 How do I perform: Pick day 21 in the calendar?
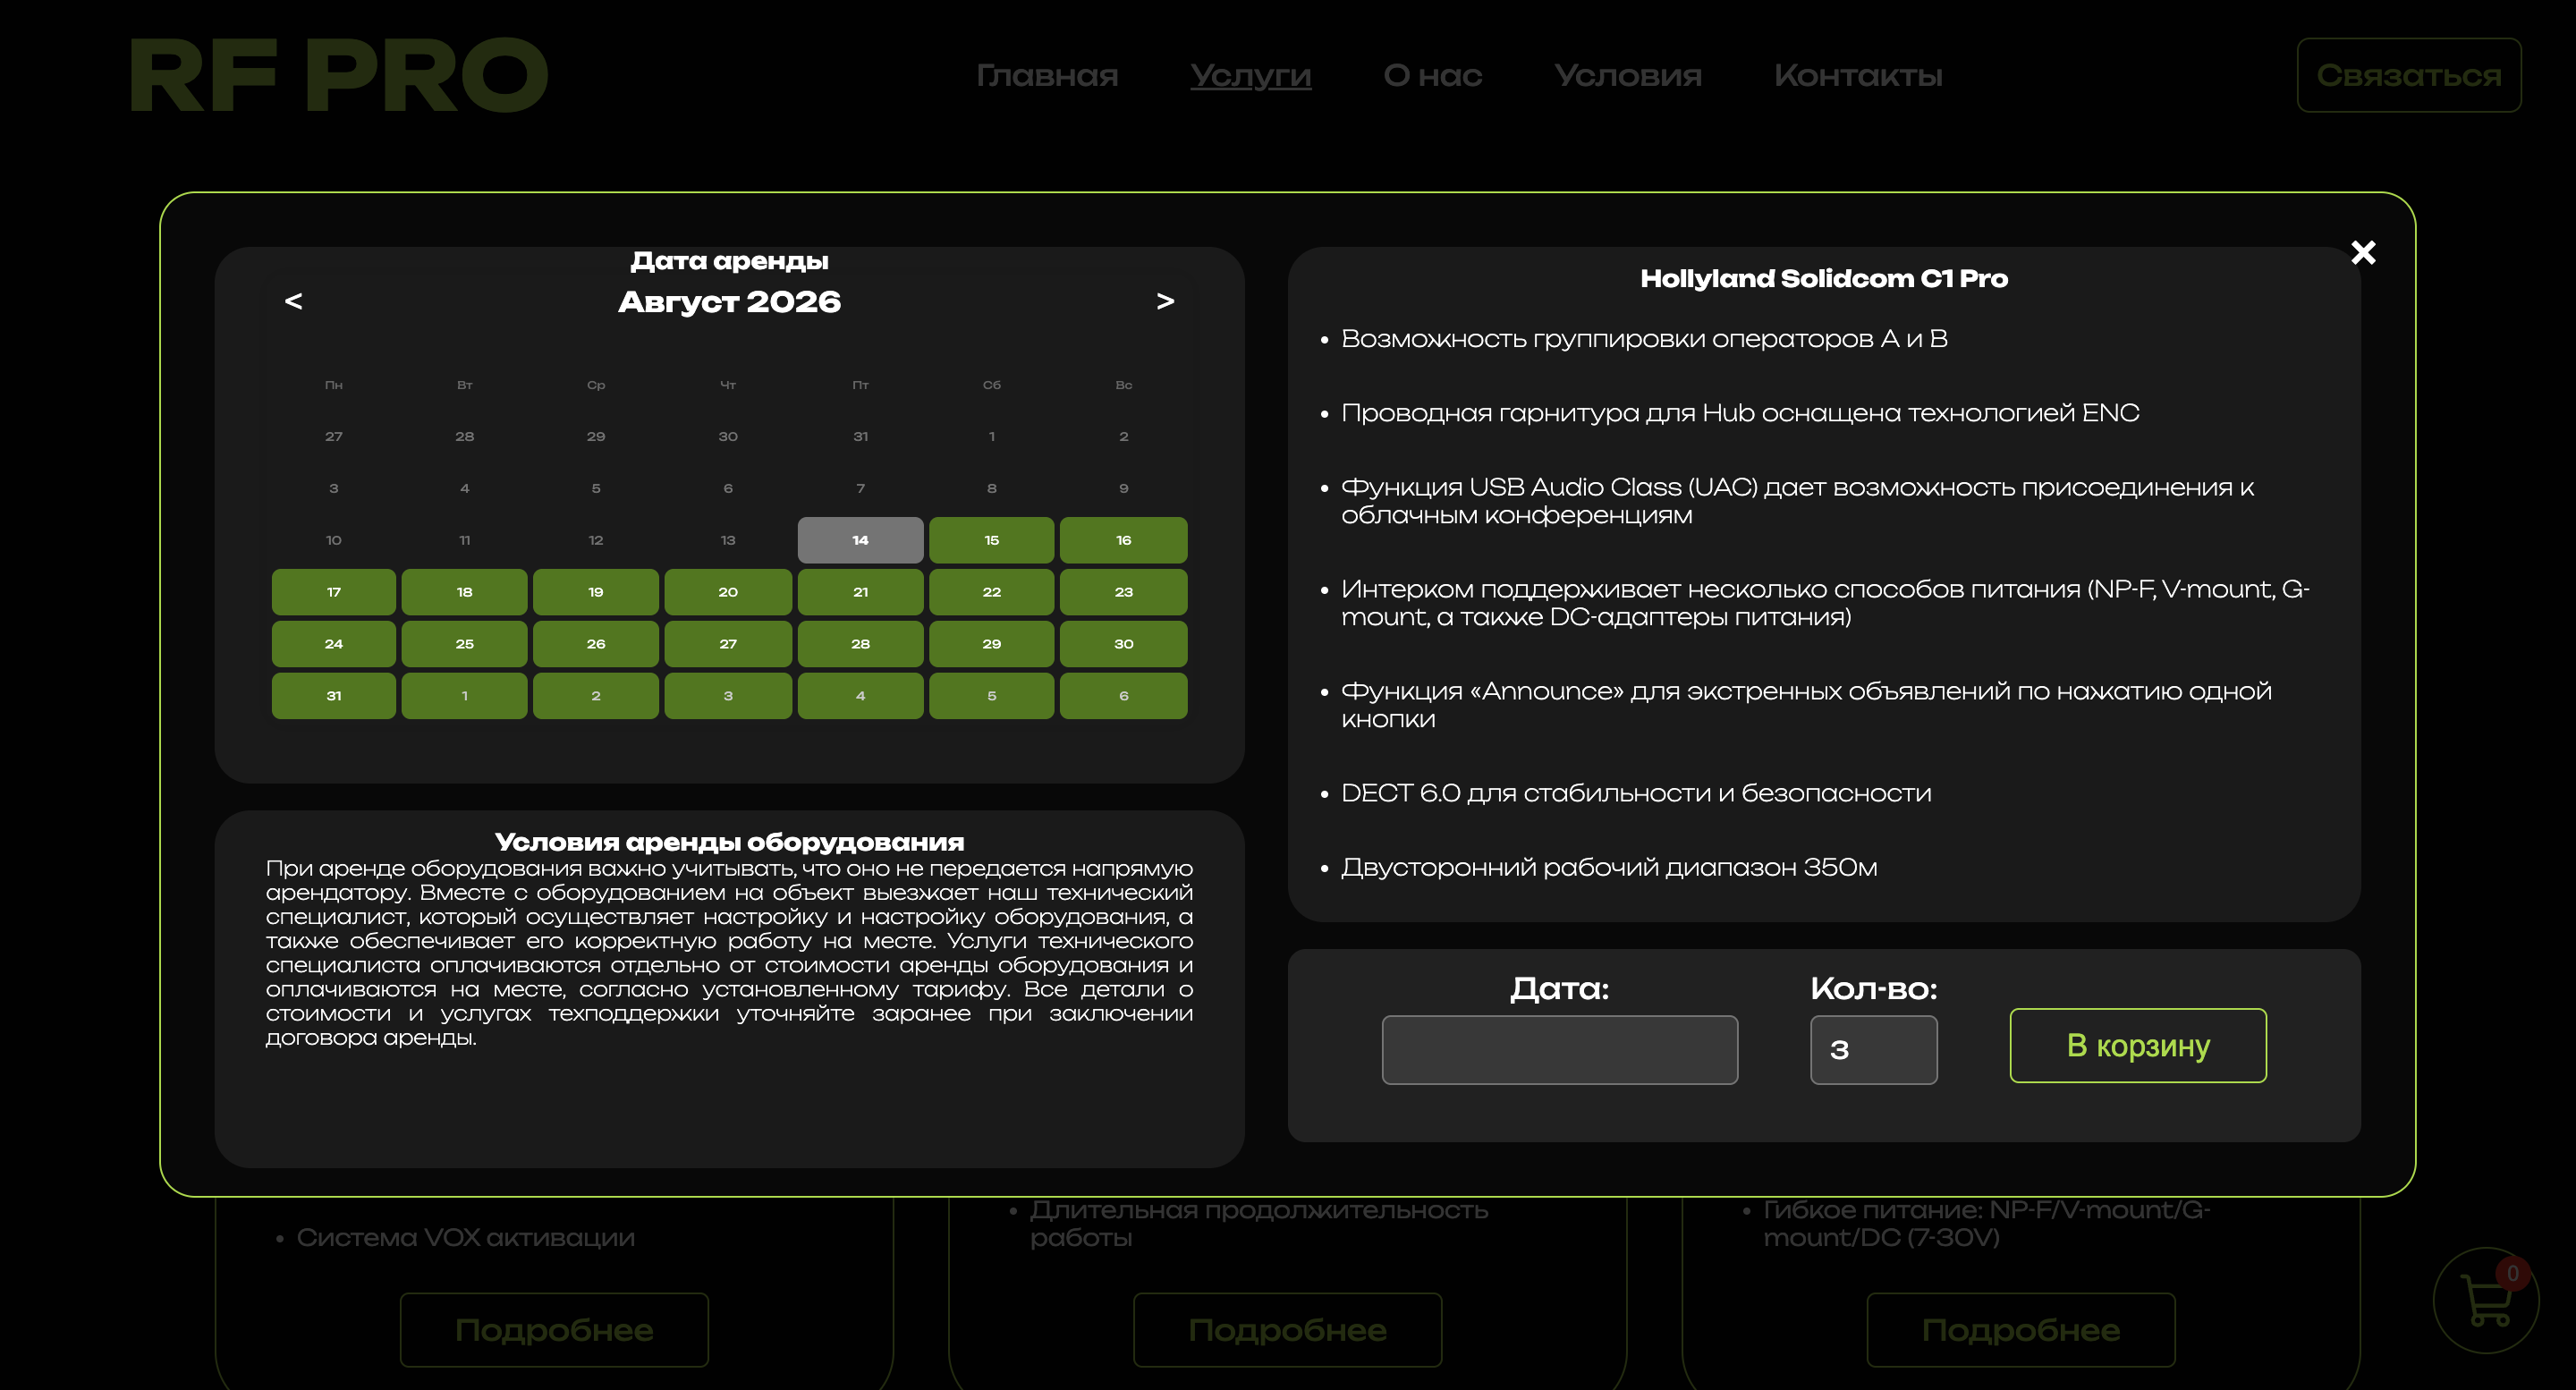[860, 592]
